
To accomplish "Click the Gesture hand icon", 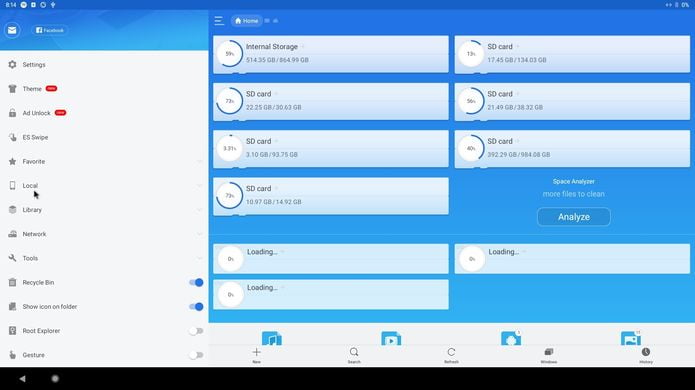I will pos(12,355).
